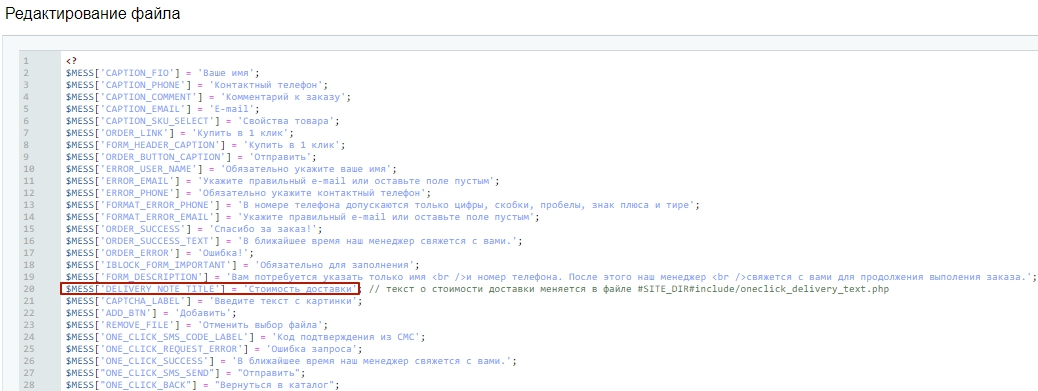Place cursor in CAPTION_EMAIL 'E-mail' line
This screenshot has height=391, width=1038.
(163, 109)
